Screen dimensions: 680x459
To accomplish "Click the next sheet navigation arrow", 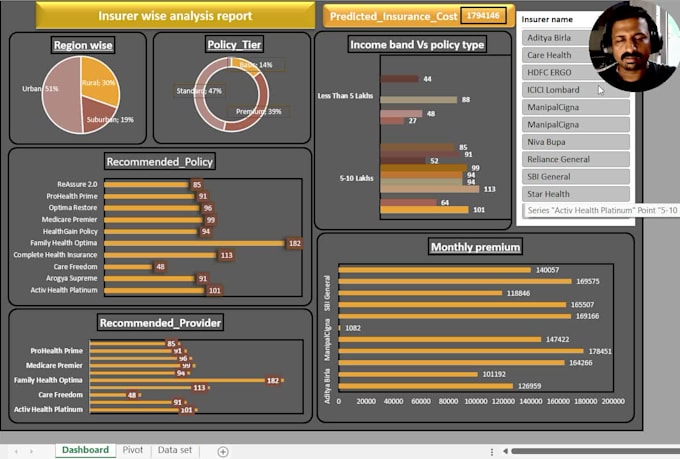I will [x=31, y=452].
